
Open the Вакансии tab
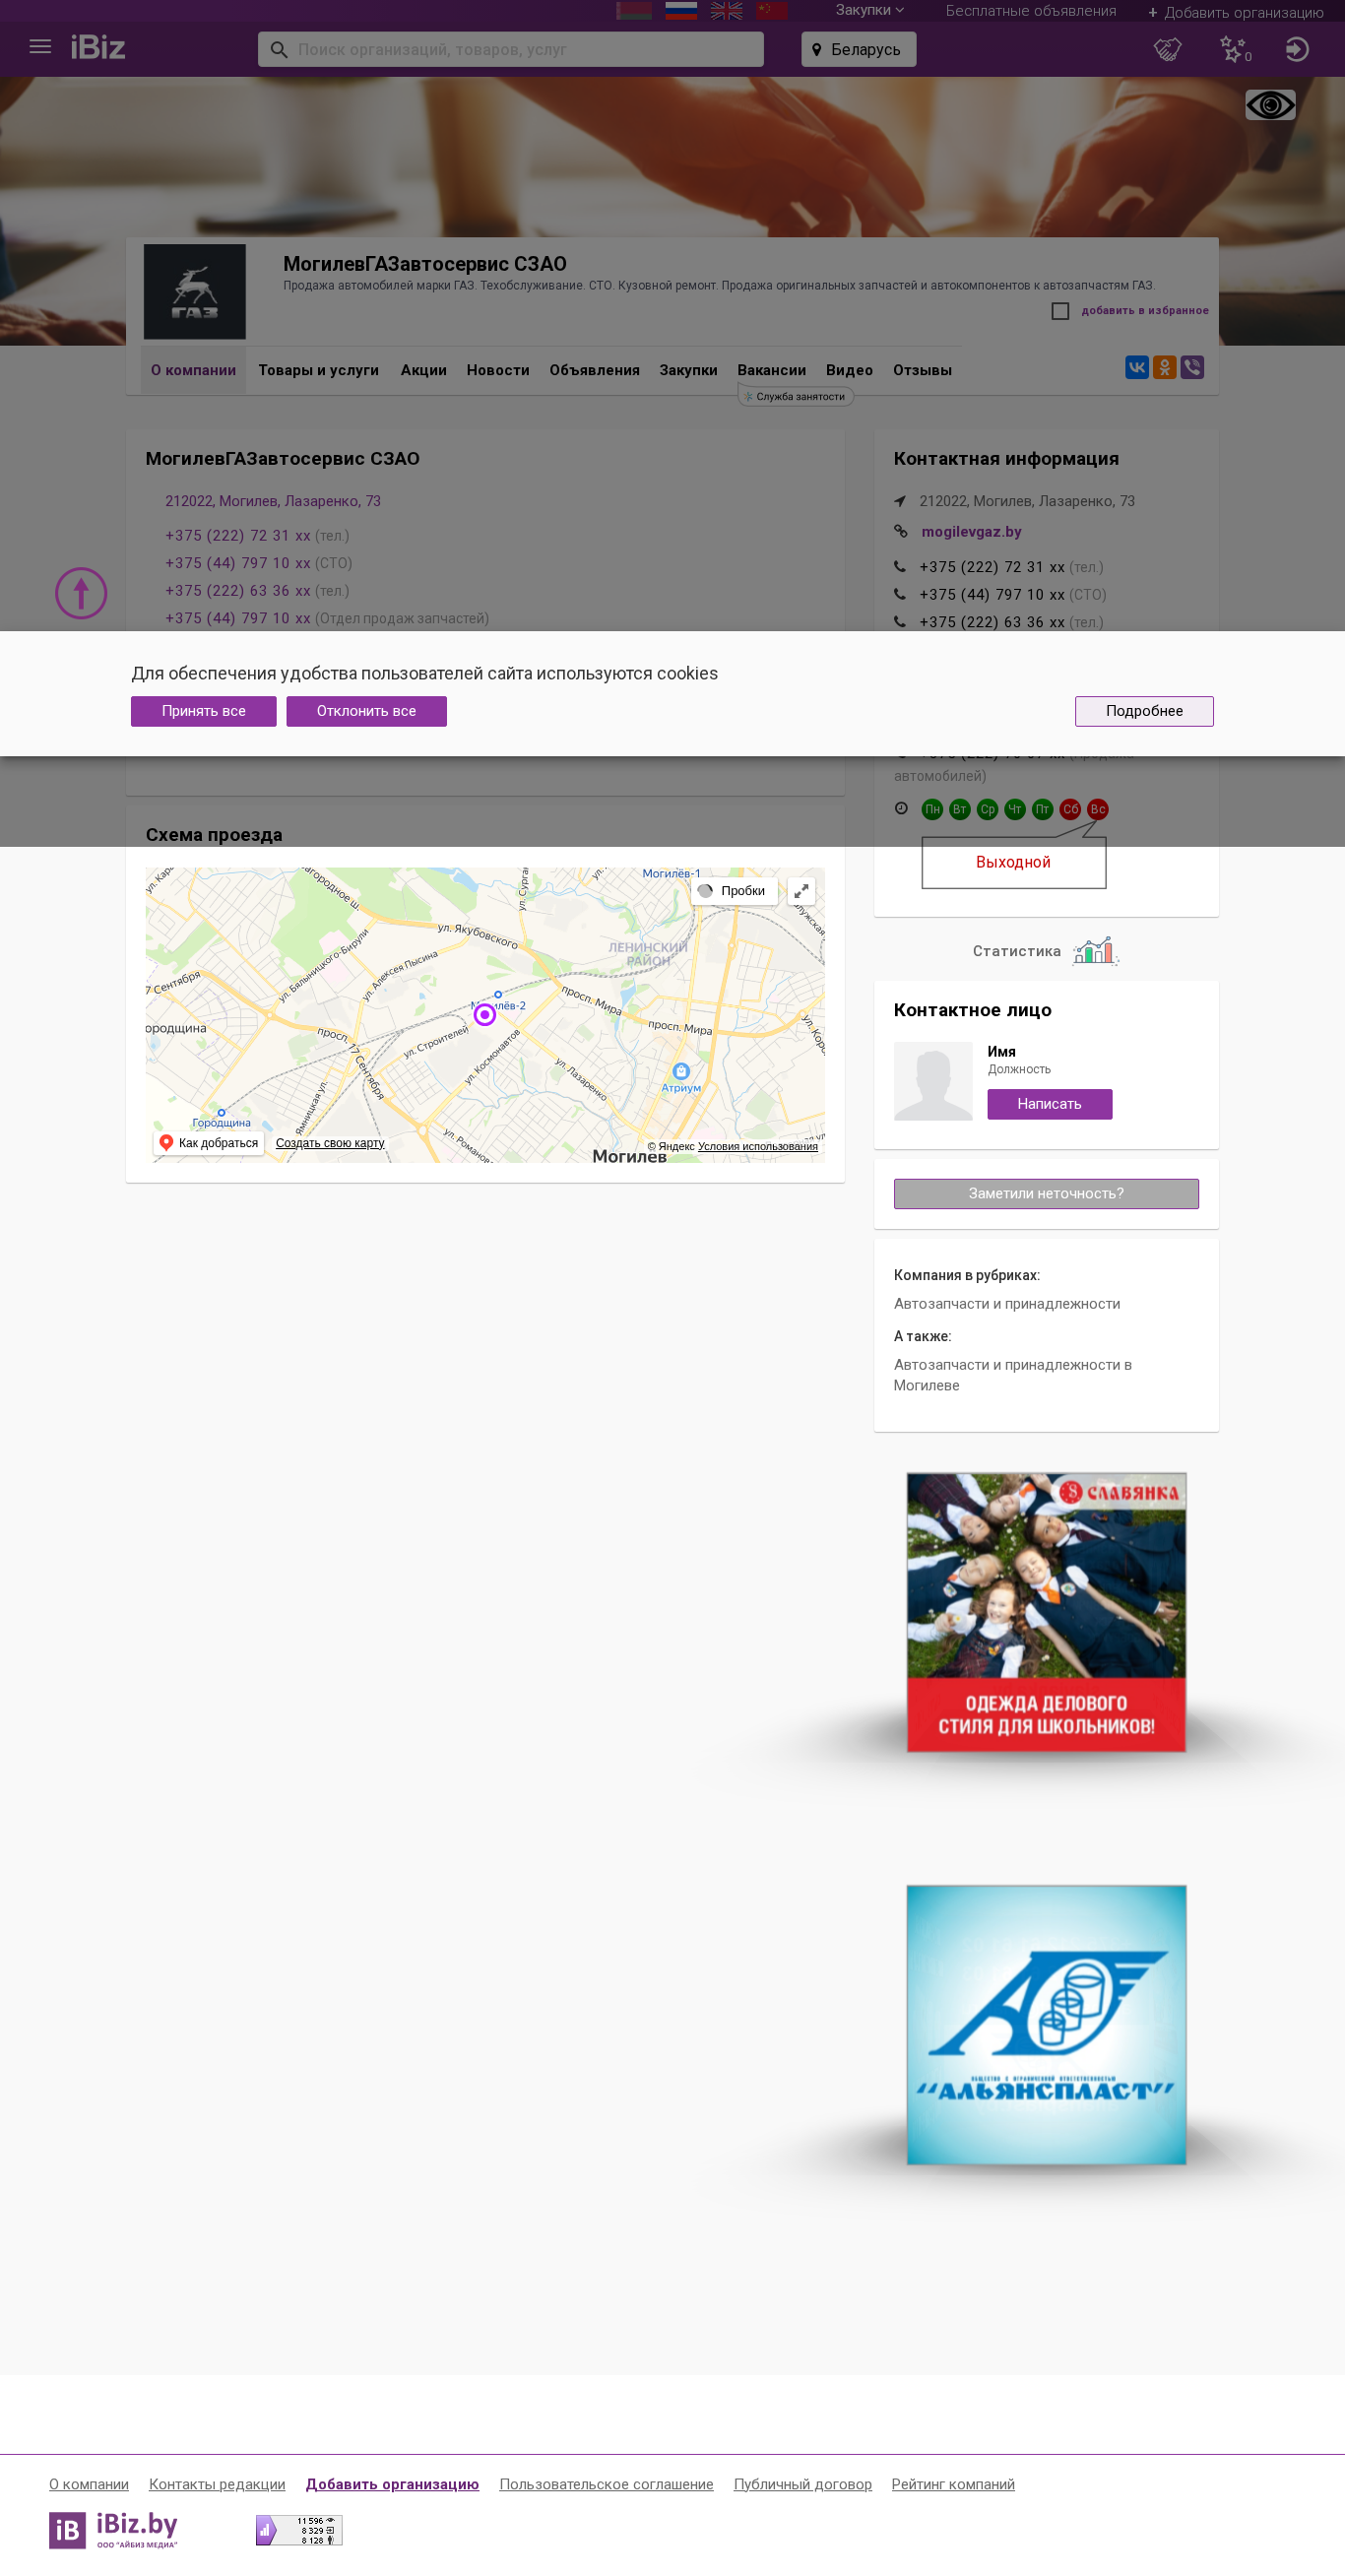pos(771,370)
